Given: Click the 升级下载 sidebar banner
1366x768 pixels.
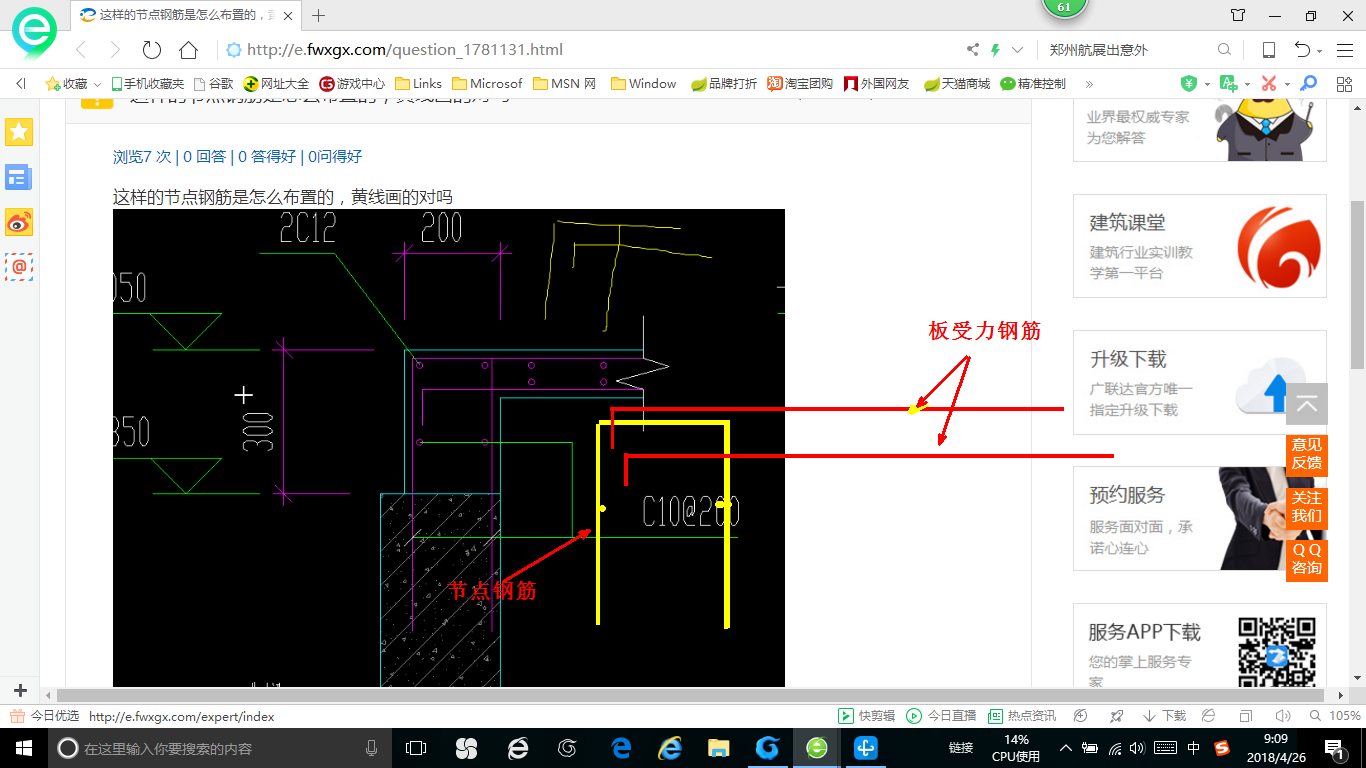Looking at the screenshot, I should (1200, 383).
